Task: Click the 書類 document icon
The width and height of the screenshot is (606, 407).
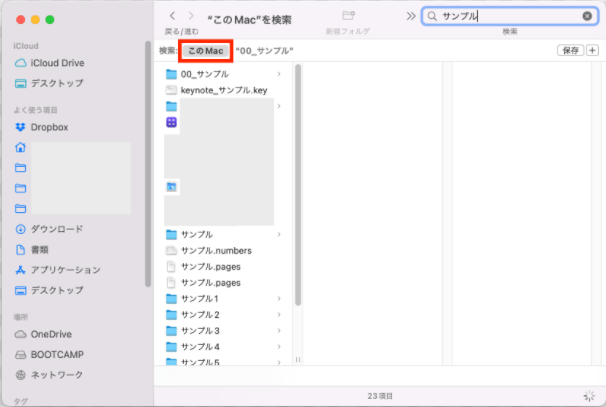Action: click(x=20, y=250)
